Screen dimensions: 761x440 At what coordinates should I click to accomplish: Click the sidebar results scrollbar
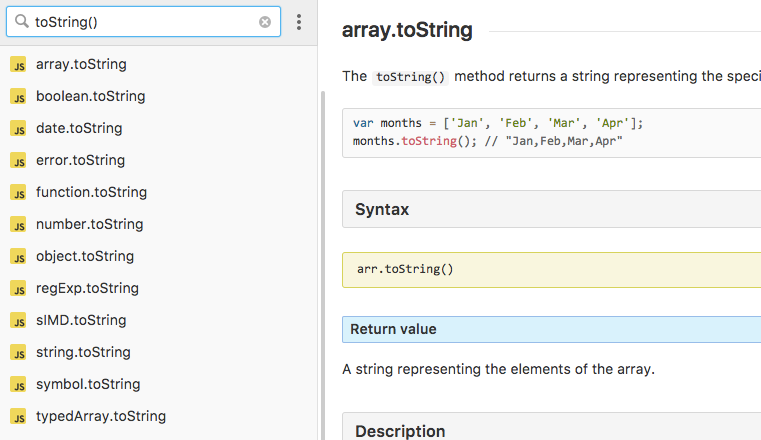point(323,265)
